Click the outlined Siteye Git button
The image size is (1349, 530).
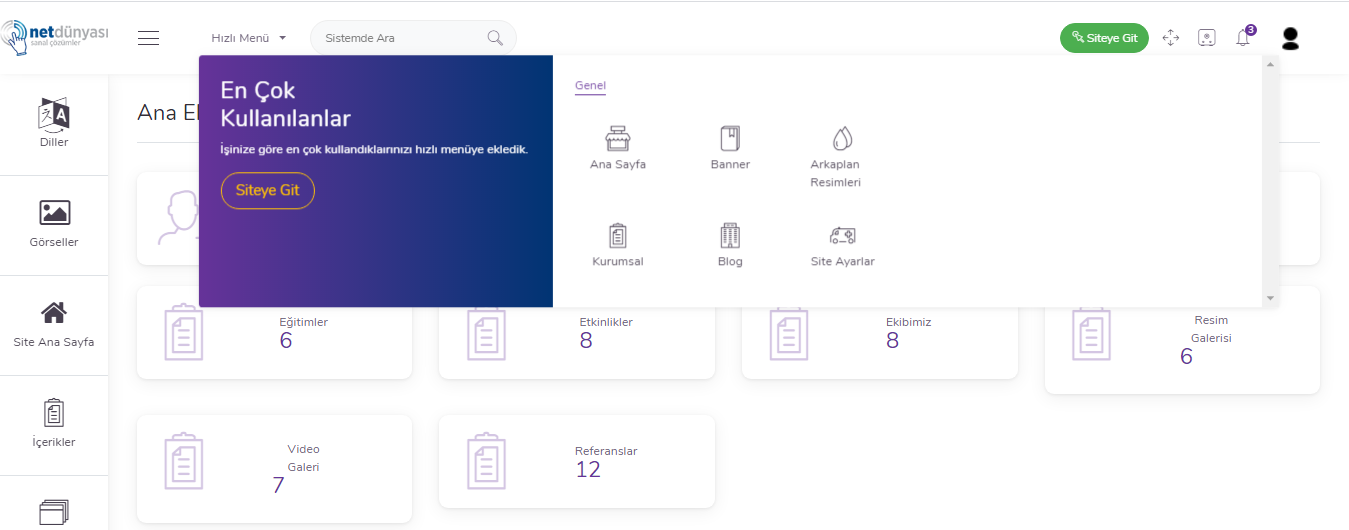pos(268,190)
